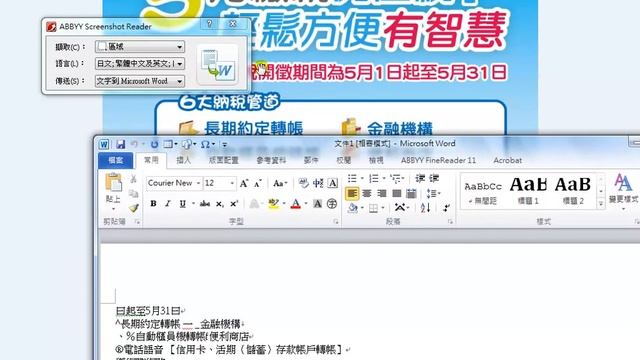Open the Paragraph (段落) dialog launcher
640x360 pixels.
tap(450, 222)
